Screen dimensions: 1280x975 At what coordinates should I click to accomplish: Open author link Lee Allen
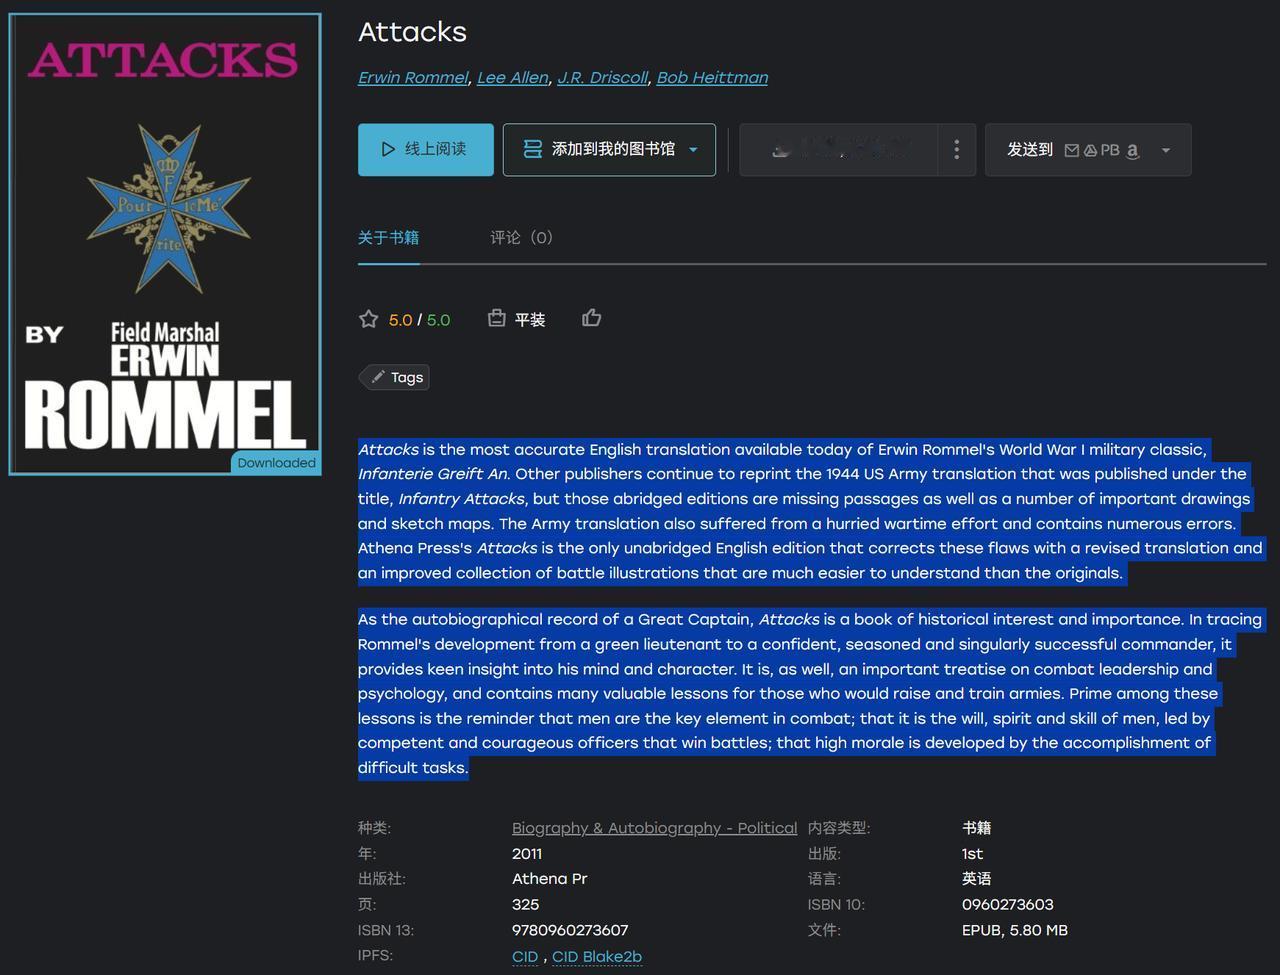[513, 77]
